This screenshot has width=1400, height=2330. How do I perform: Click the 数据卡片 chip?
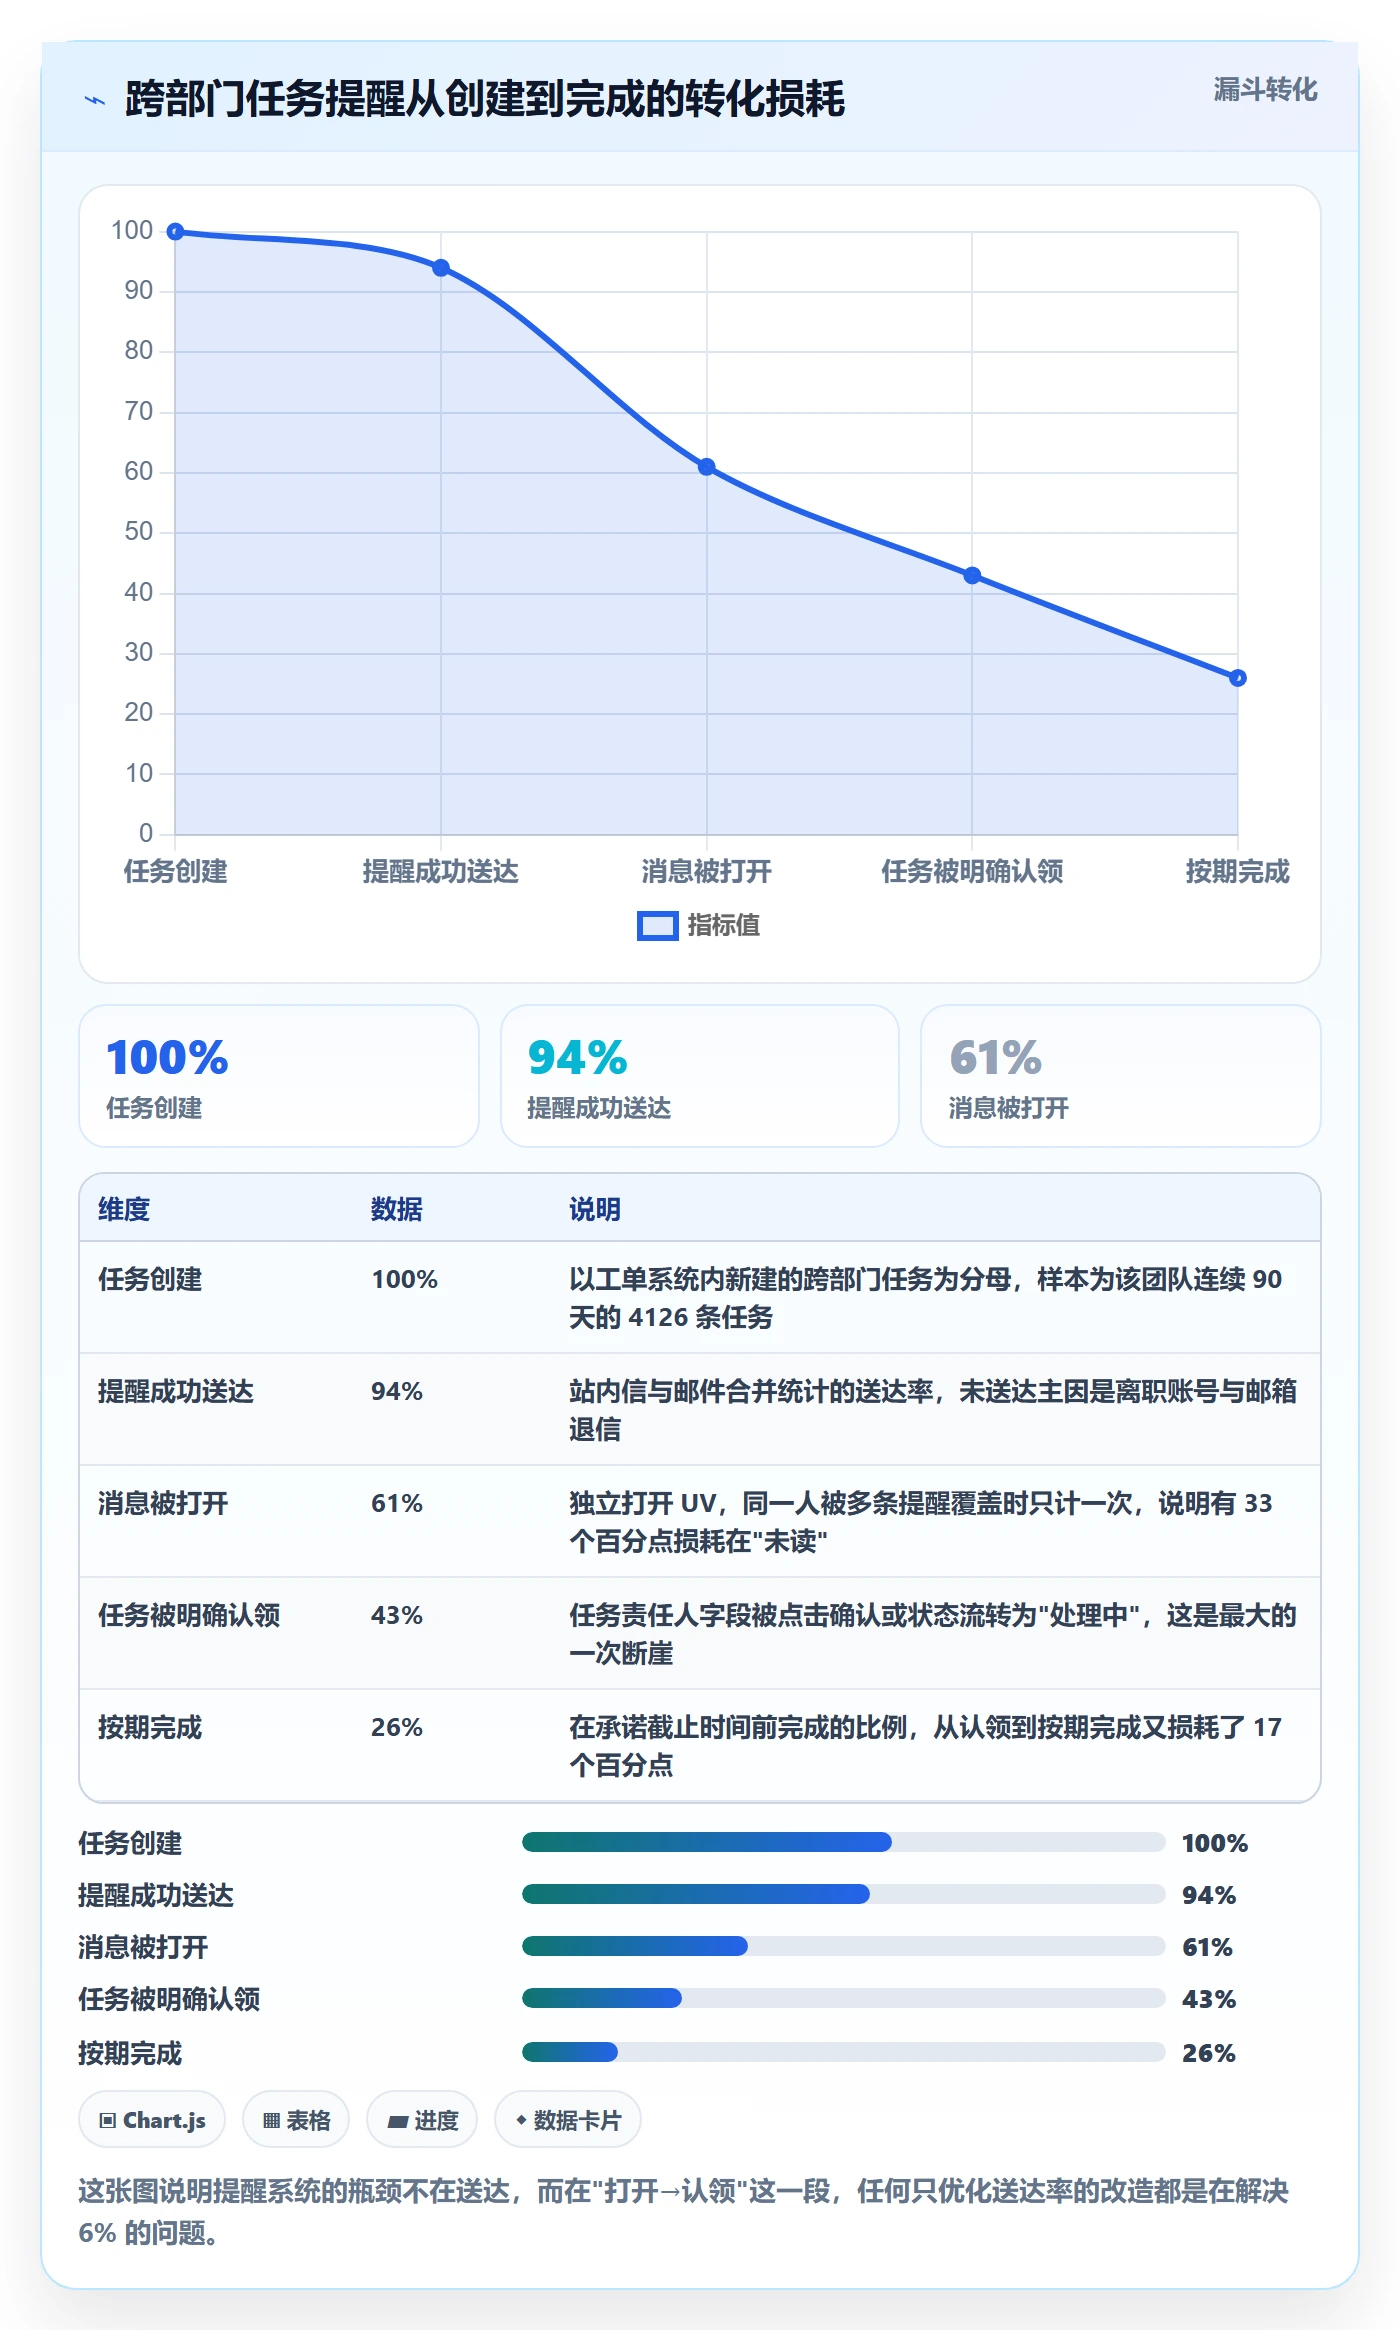[x=568, y=2119]
